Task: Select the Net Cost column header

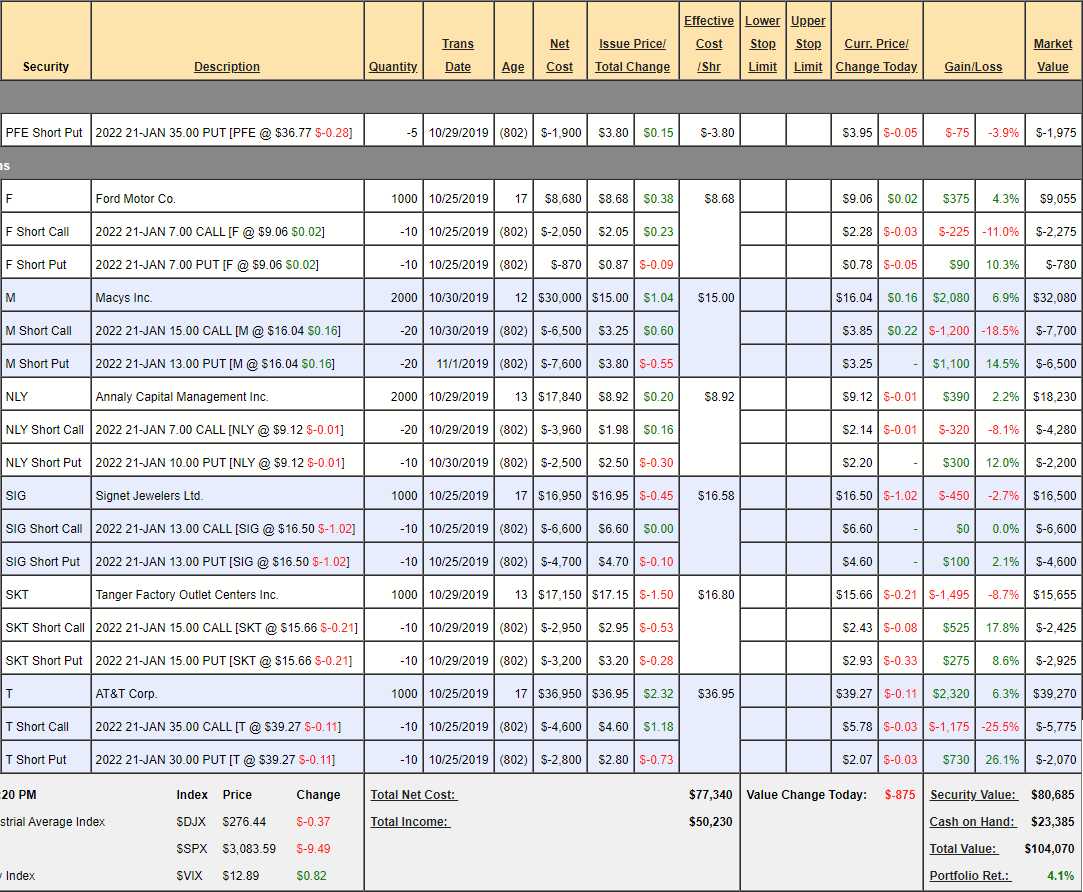Action: (560, 55)
